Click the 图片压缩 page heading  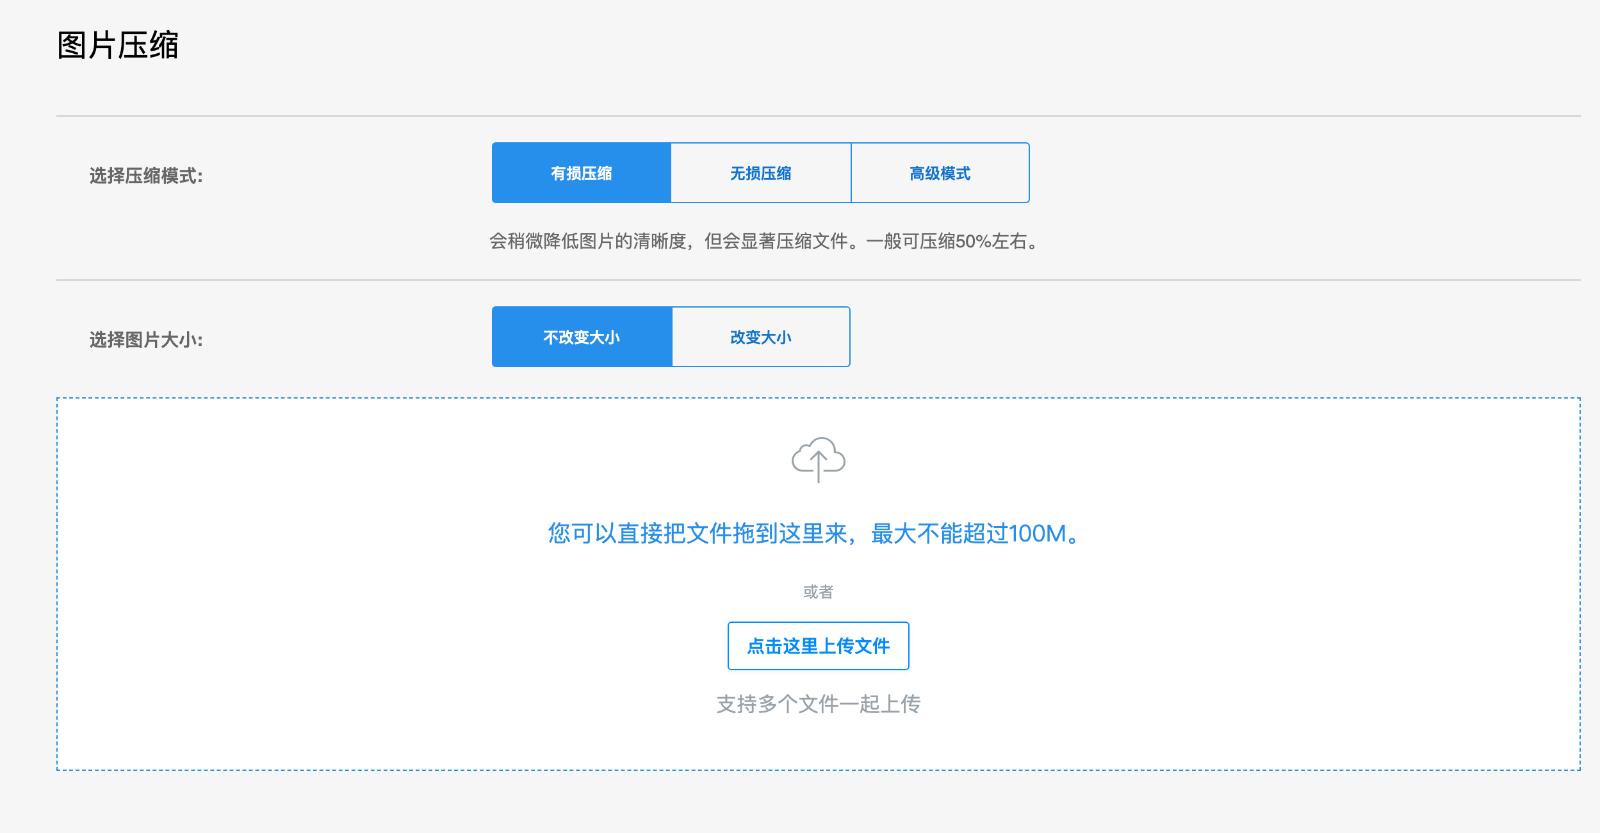pyautogui.click(x=118, y=45)
